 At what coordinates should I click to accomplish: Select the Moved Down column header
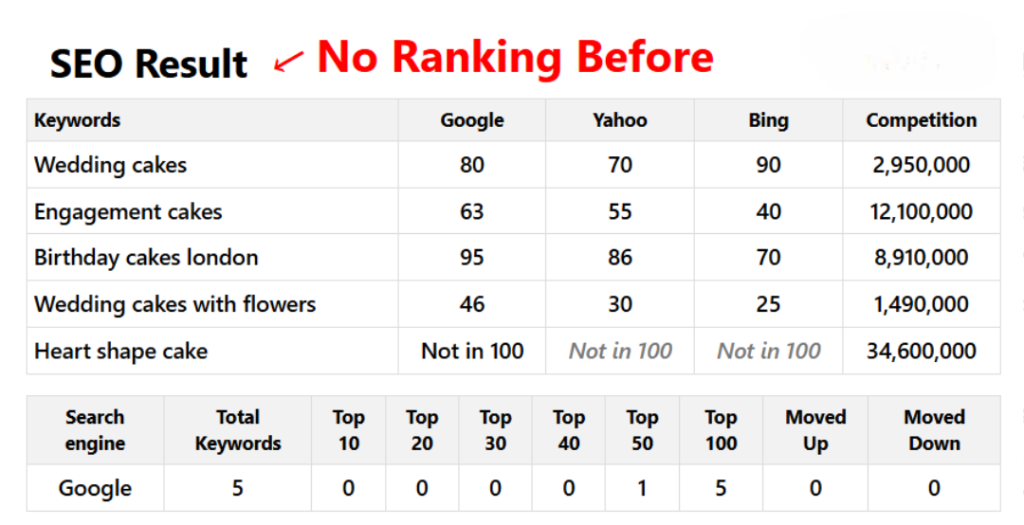934,430
